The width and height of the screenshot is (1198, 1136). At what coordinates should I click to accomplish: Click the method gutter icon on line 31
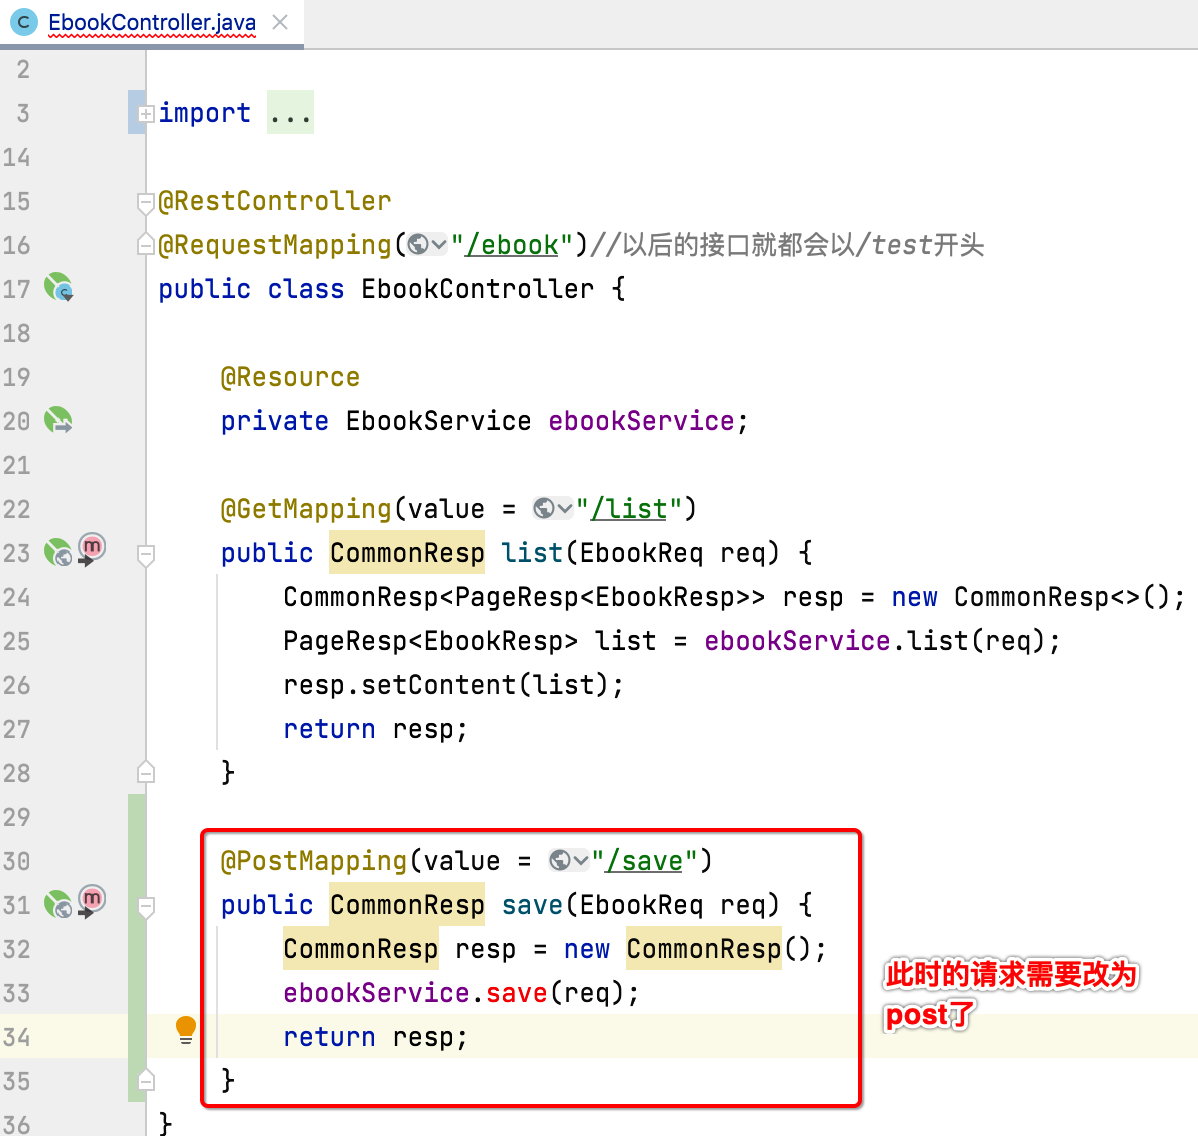pyautogui.click(x=92, y=901)
